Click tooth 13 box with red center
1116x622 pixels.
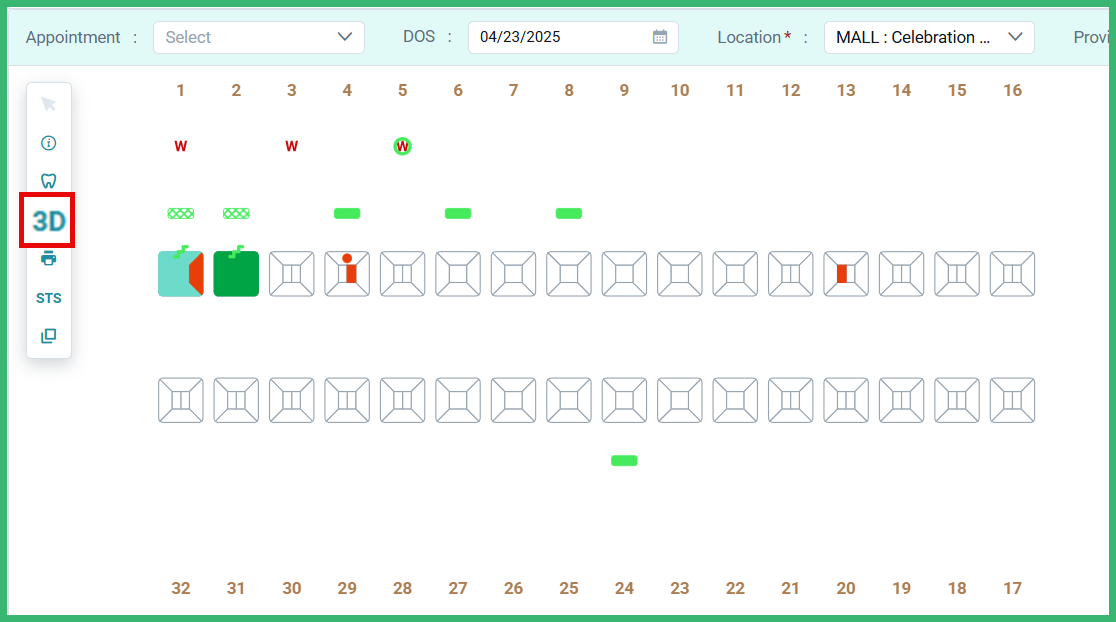(846, 274)
